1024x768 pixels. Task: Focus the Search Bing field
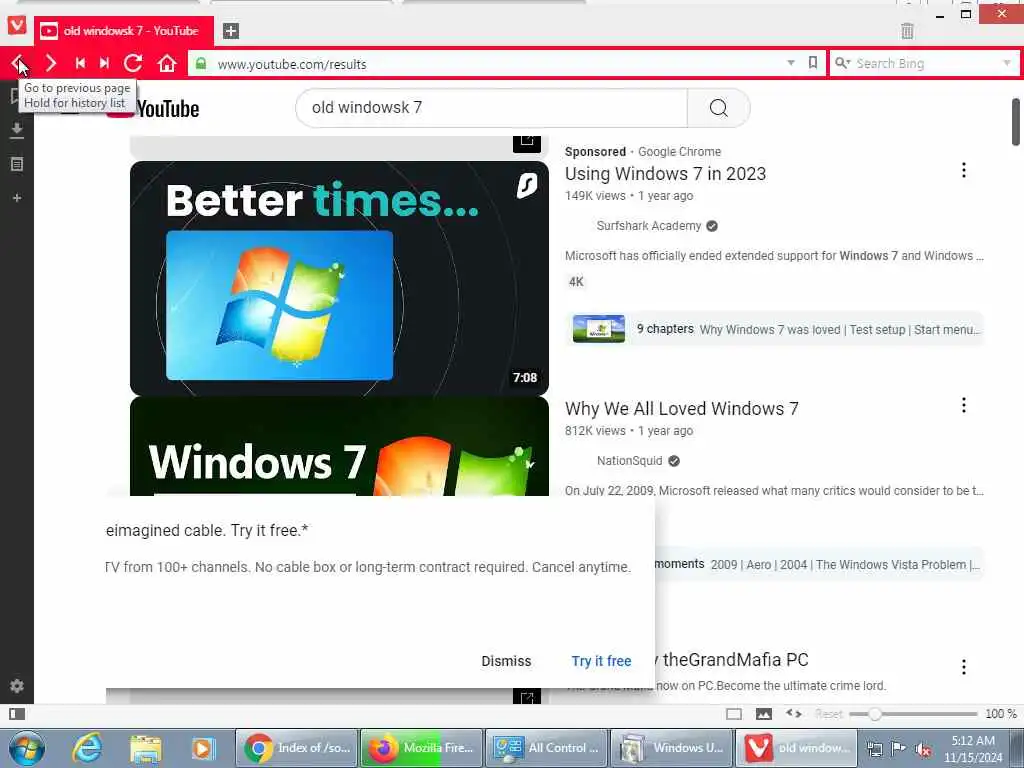pos(925,63)
